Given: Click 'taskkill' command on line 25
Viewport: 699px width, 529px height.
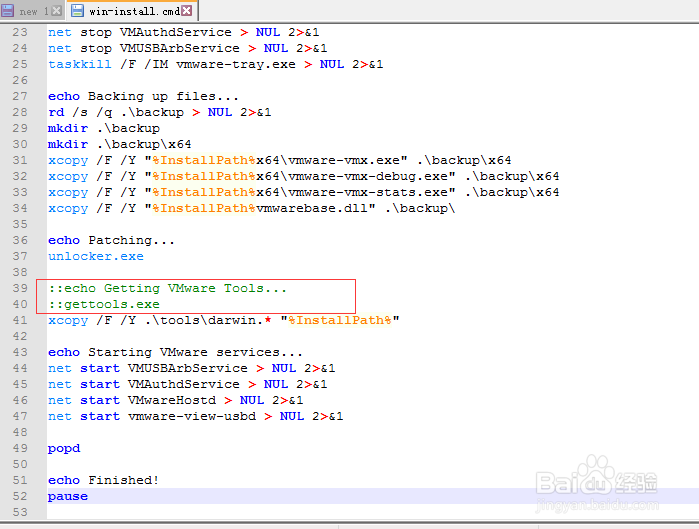Looking at the screenshot, I should point(80,64).
